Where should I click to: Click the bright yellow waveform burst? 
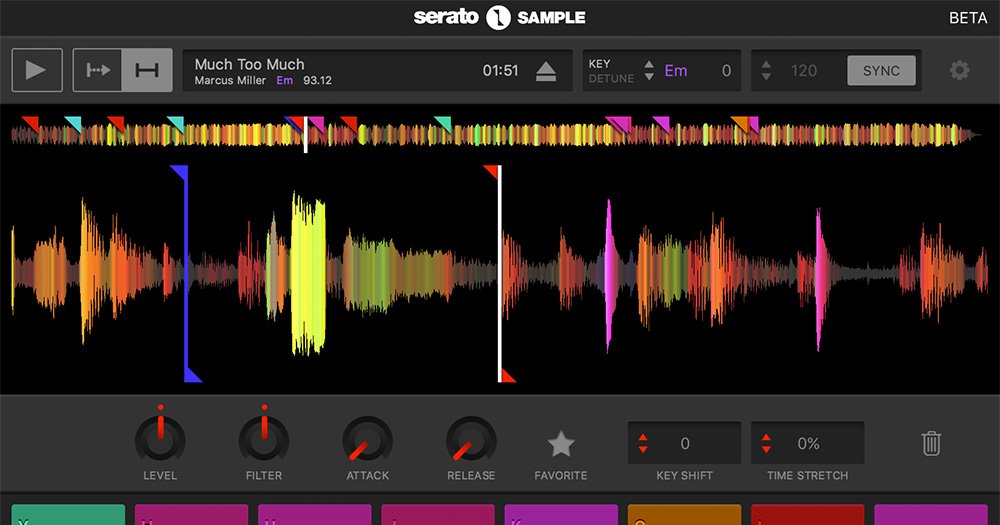[309, 273]
